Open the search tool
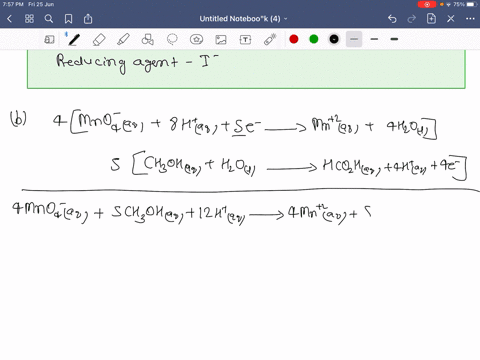480x360 pixels. click(x=49, y=19)
